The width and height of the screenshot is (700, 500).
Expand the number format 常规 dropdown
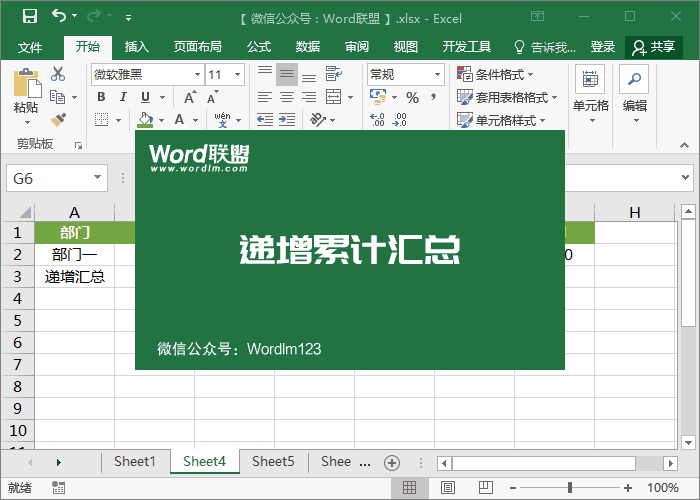(x=437, y=75)
